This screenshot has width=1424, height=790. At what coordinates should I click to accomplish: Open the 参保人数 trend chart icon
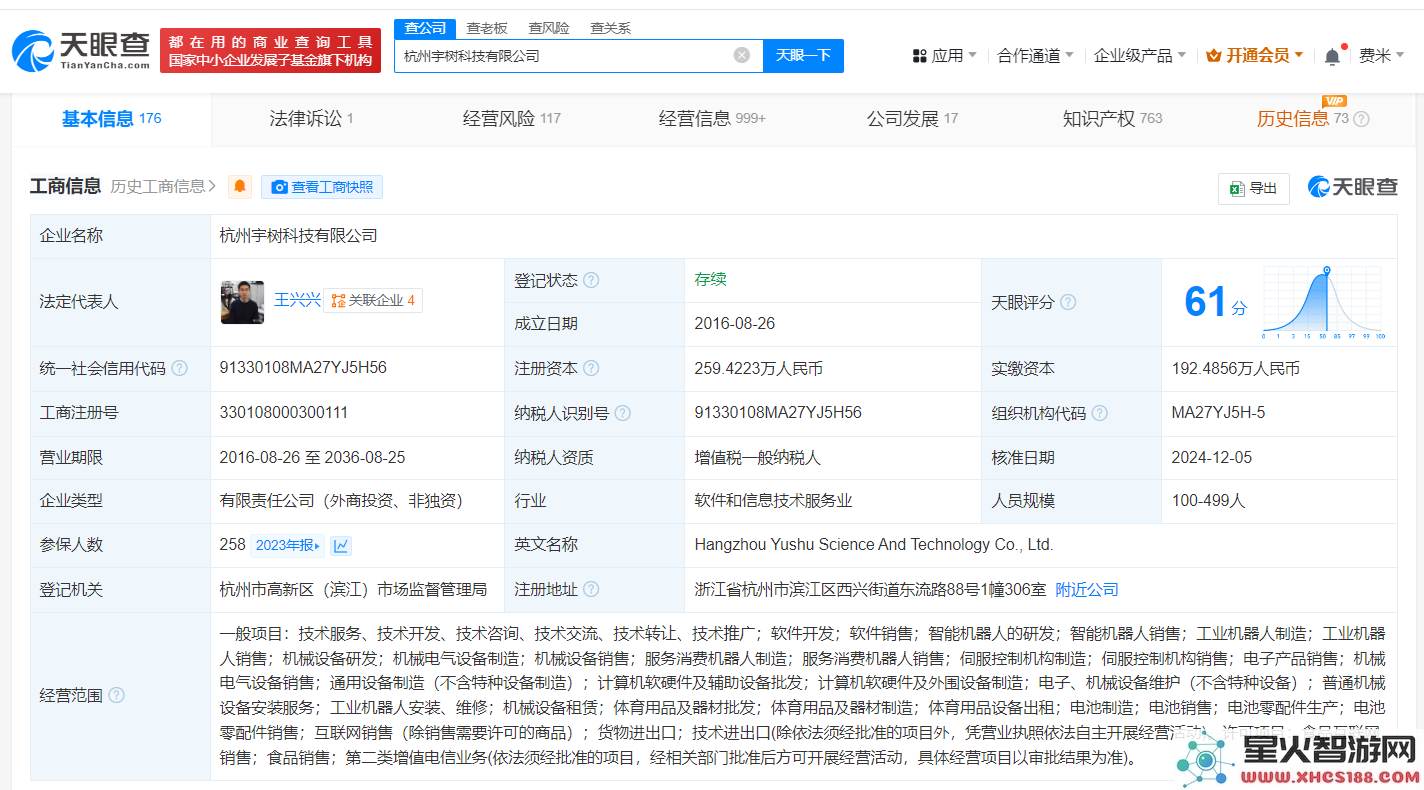pyautogui.click(x=341, y=545)
